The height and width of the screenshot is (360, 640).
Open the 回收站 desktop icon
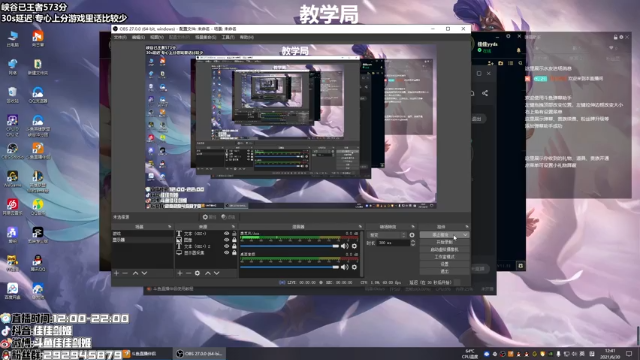coord(13,95)
